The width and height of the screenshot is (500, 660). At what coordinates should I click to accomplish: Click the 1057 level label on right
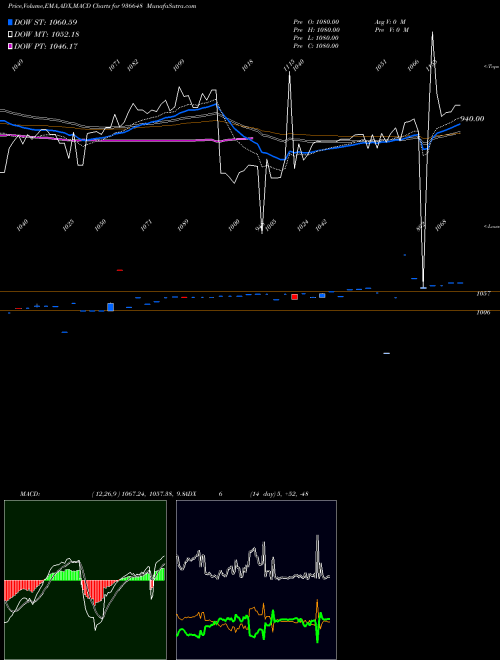pyautogui.click(x=483, y=294)
